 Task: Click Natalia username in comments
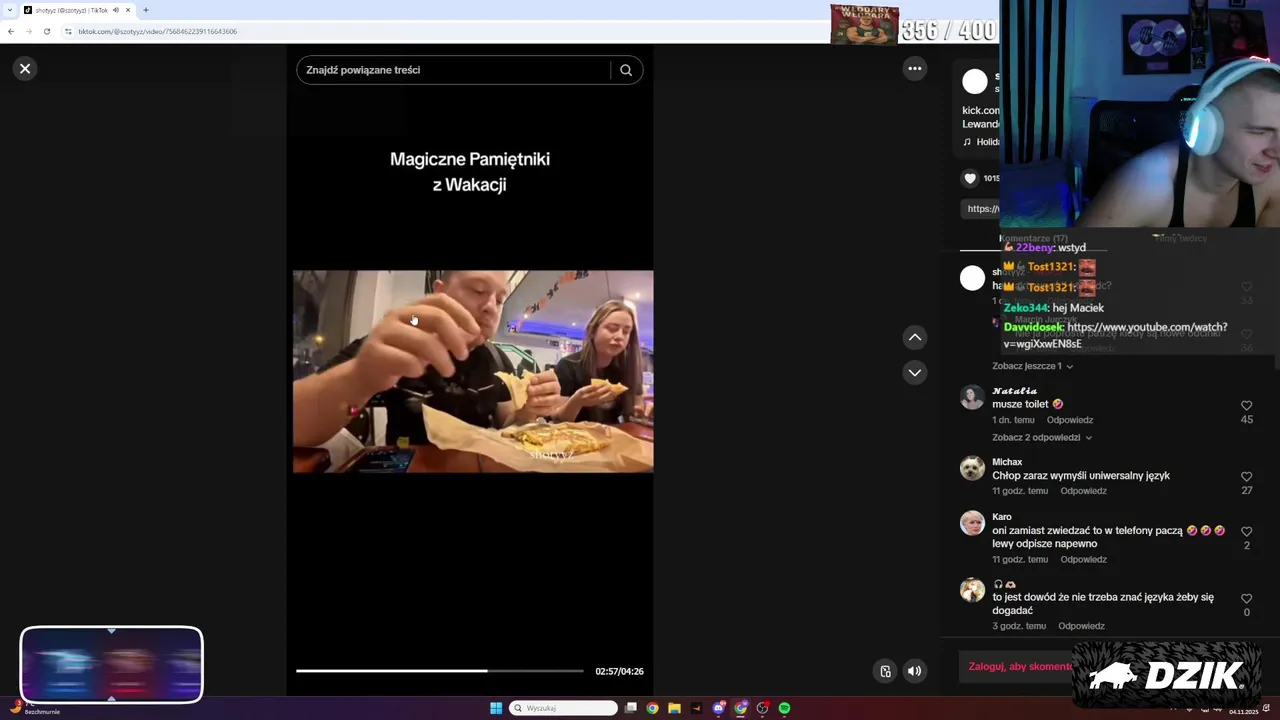(x=1014, y=391)
